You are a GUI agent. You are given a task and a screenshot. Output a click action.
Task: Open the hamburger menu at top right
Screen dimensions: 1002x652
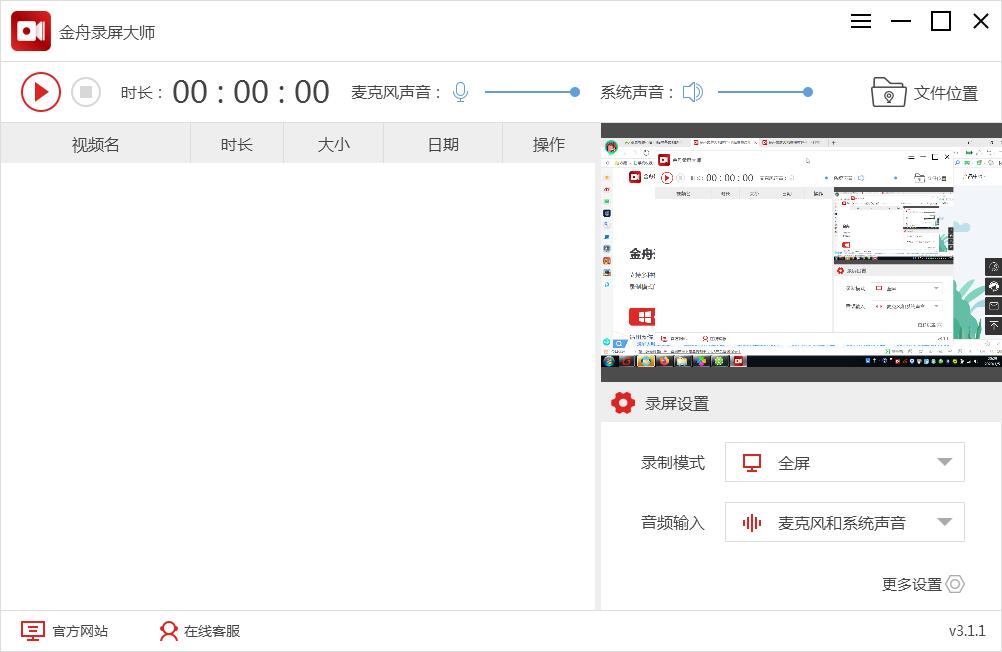860,21
